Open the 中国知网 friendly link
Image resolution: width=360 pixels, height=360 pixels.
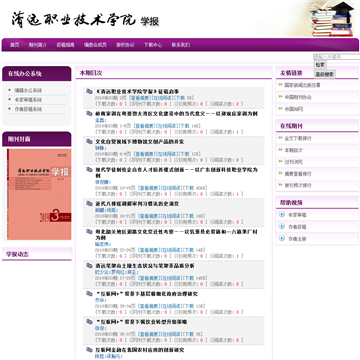[x=294, y=109]
